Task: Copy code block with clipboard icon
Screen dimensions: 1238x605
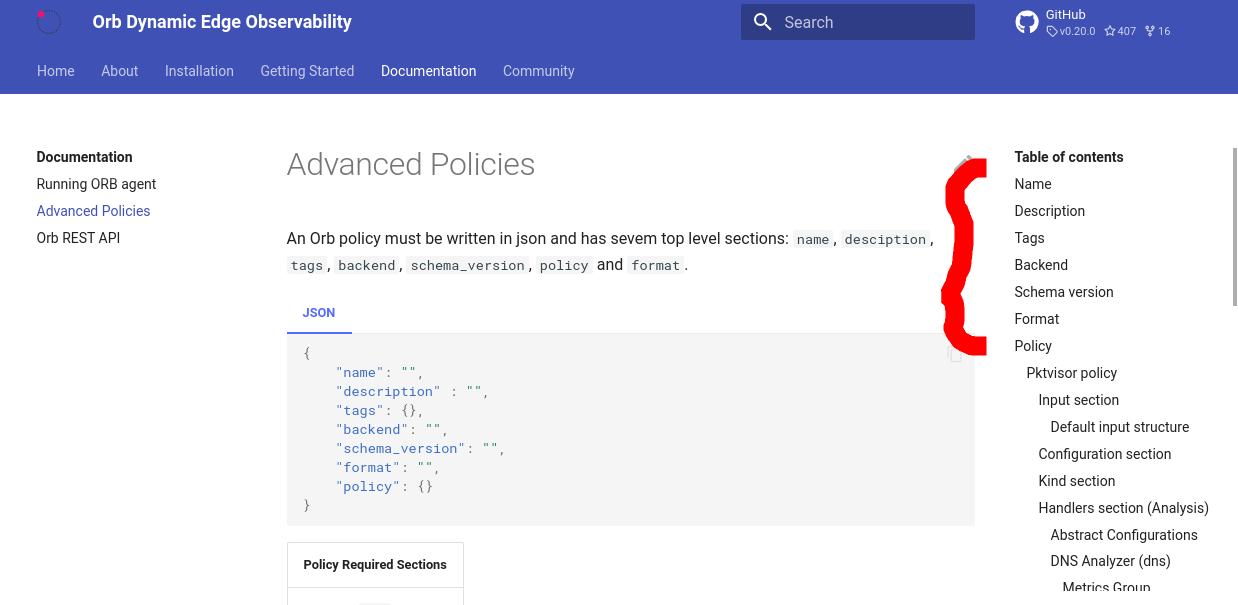Action: pyautogui.click(x=955, y=354)
